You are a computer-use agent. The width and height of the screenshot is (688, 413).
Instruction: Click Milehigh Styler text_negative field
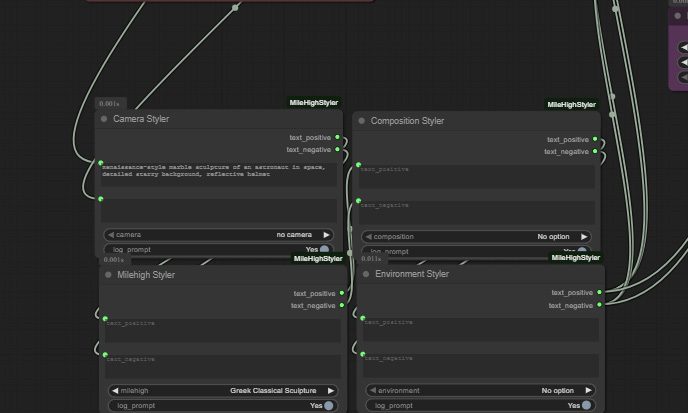[x=223, y=367]
